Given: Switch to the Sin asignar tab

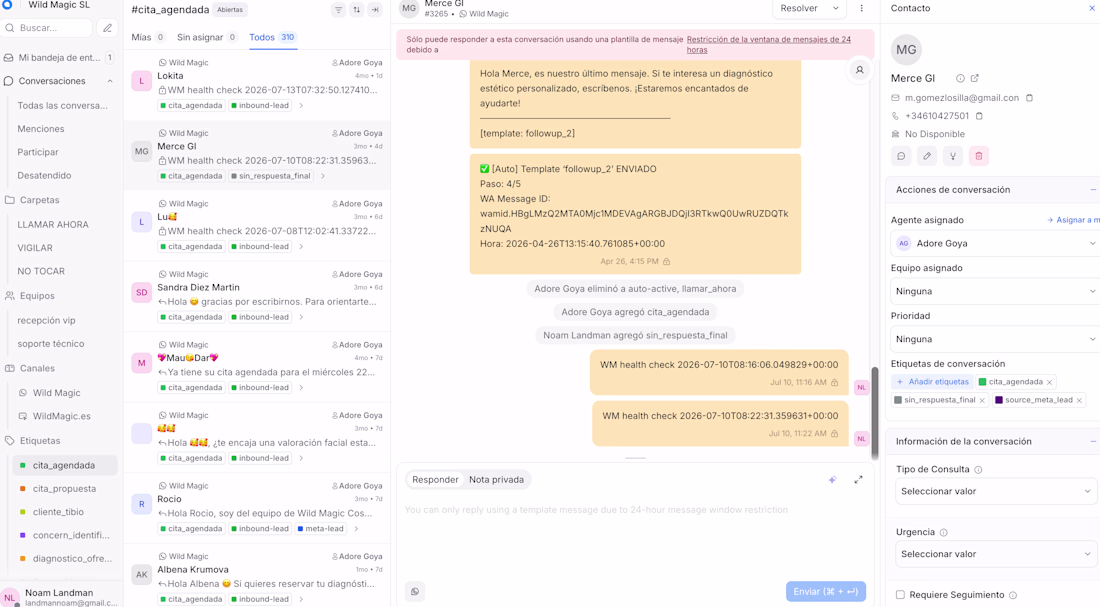Looking at the screenshot, I should pos(207,37).
